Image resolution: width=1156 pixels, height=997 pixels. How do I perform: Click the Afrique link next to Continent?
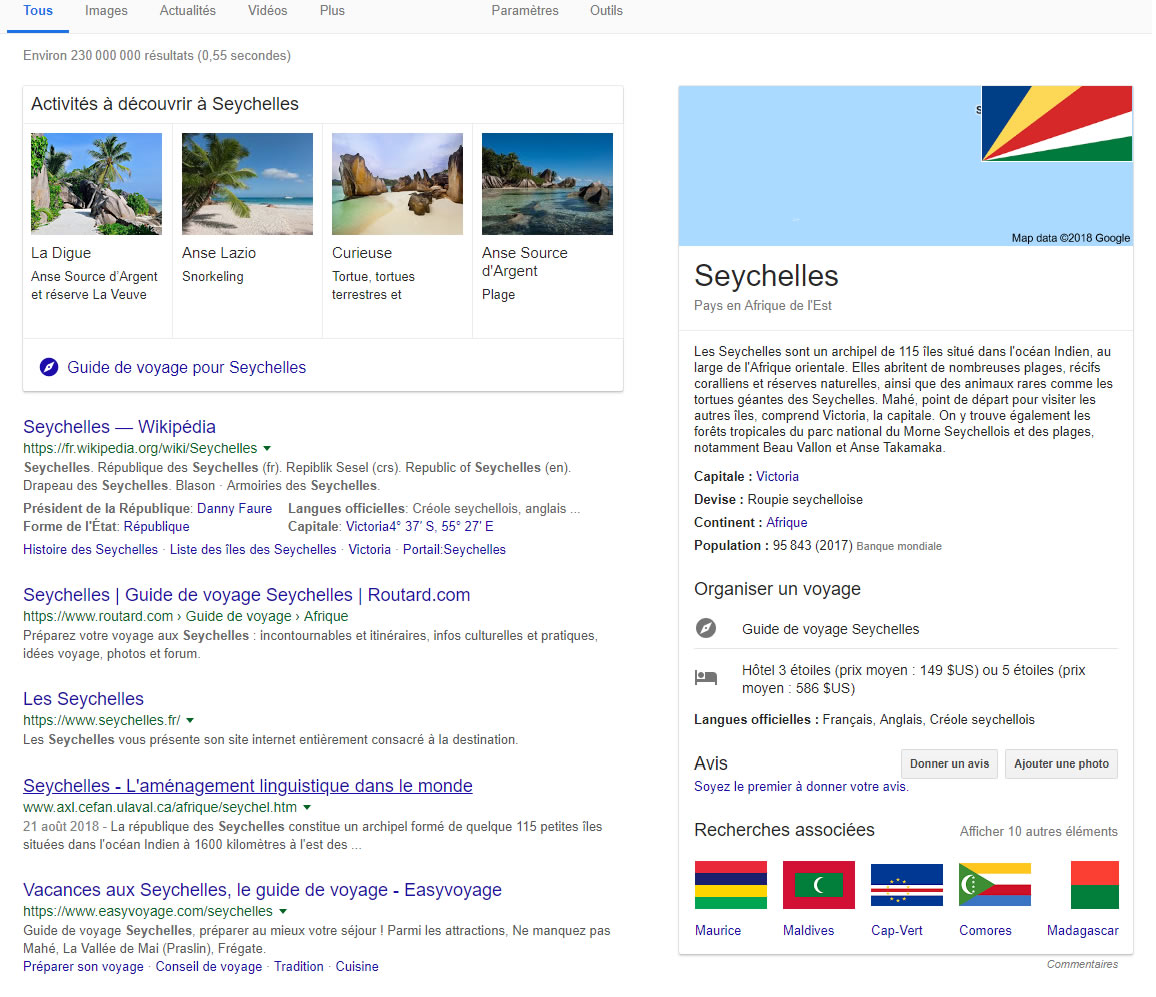[787, 522]
